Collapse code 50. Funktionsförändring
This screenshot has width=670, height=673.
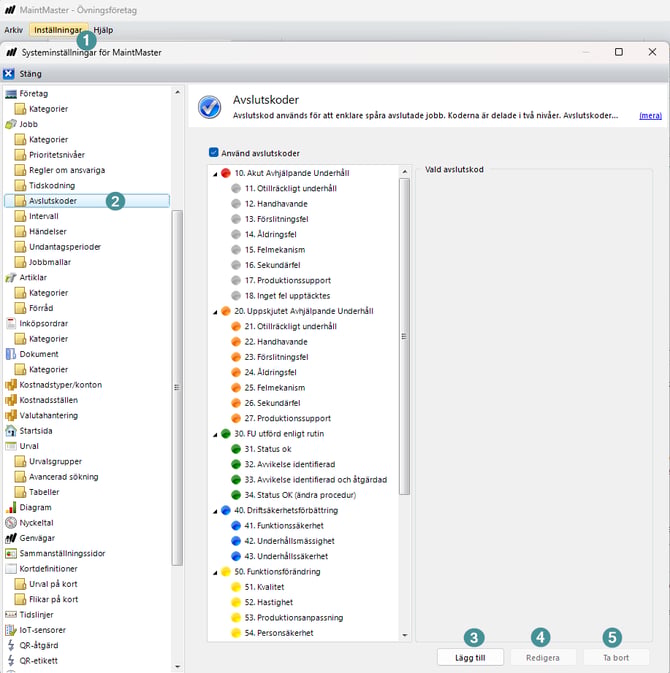(x=215, y=573)
